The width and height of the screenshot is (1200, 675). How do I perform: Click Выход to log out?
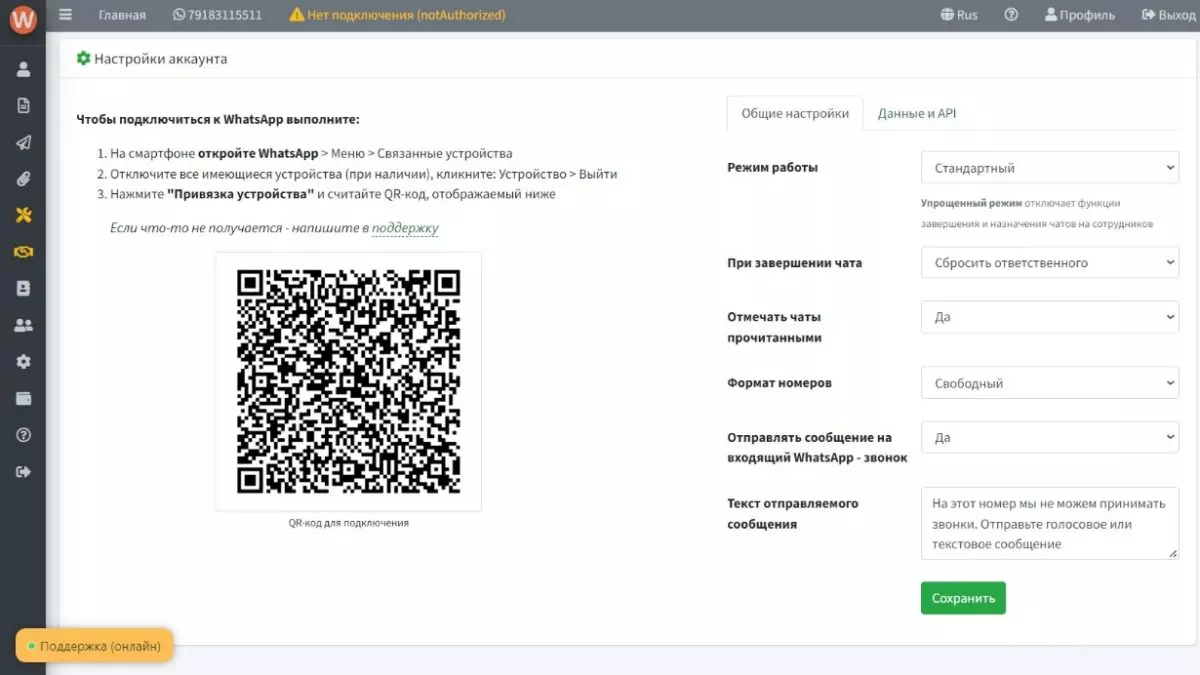[1168, 15]
